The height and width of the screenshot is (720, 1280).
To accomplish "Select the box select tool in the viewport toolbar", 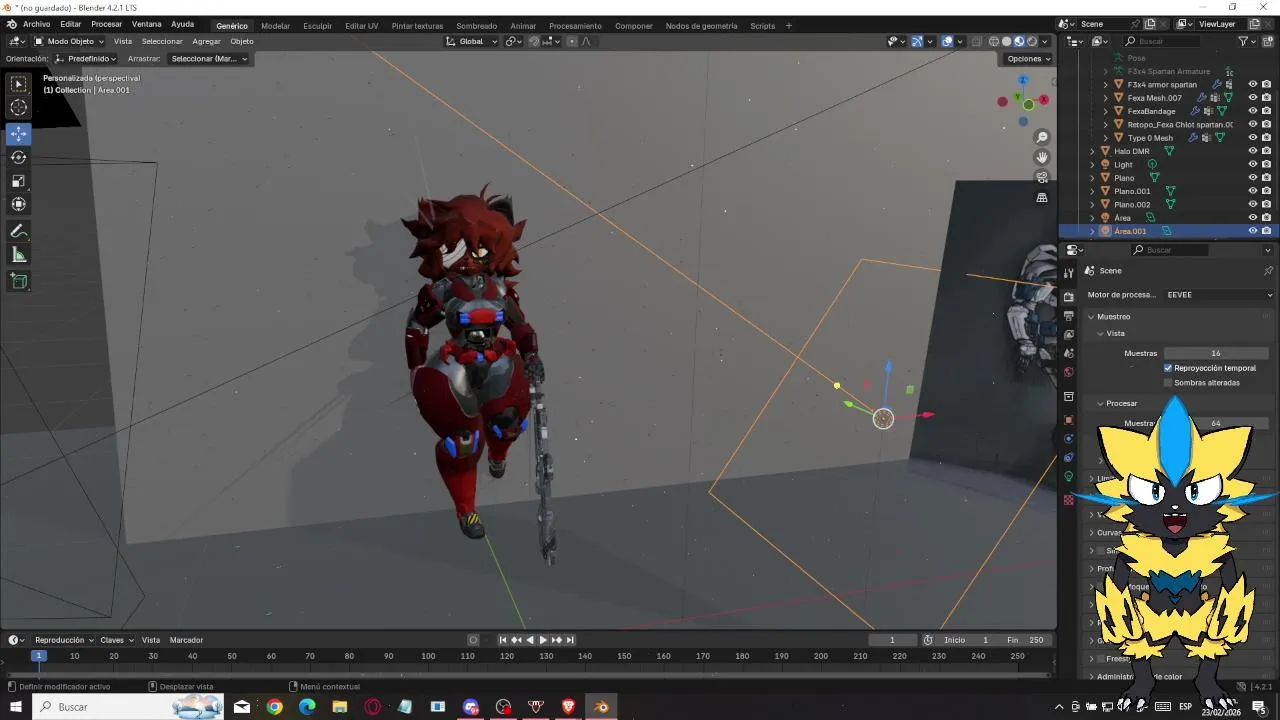I will click(x=19, y=84).
